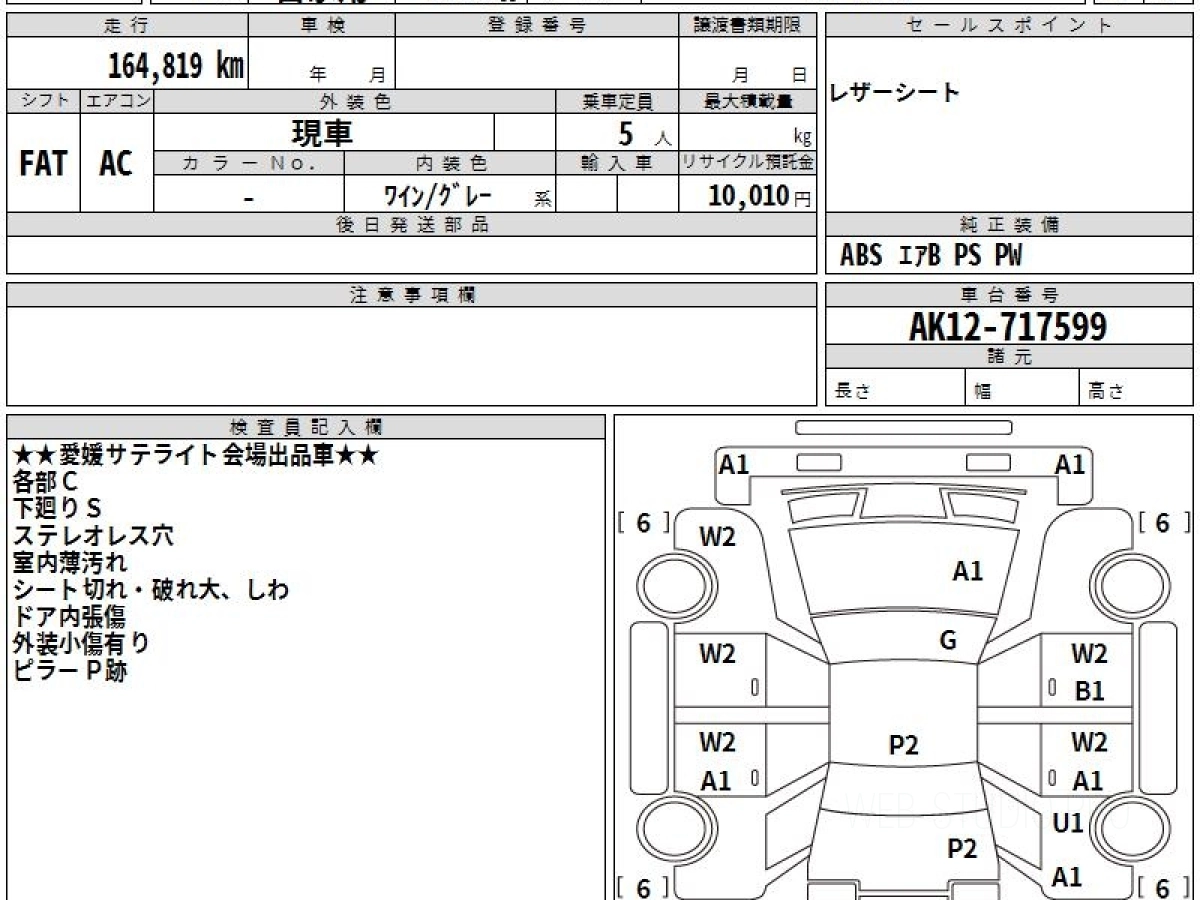1200x900 pixels.
Task: Click the 現車 exterior color value
Action: 322,132
